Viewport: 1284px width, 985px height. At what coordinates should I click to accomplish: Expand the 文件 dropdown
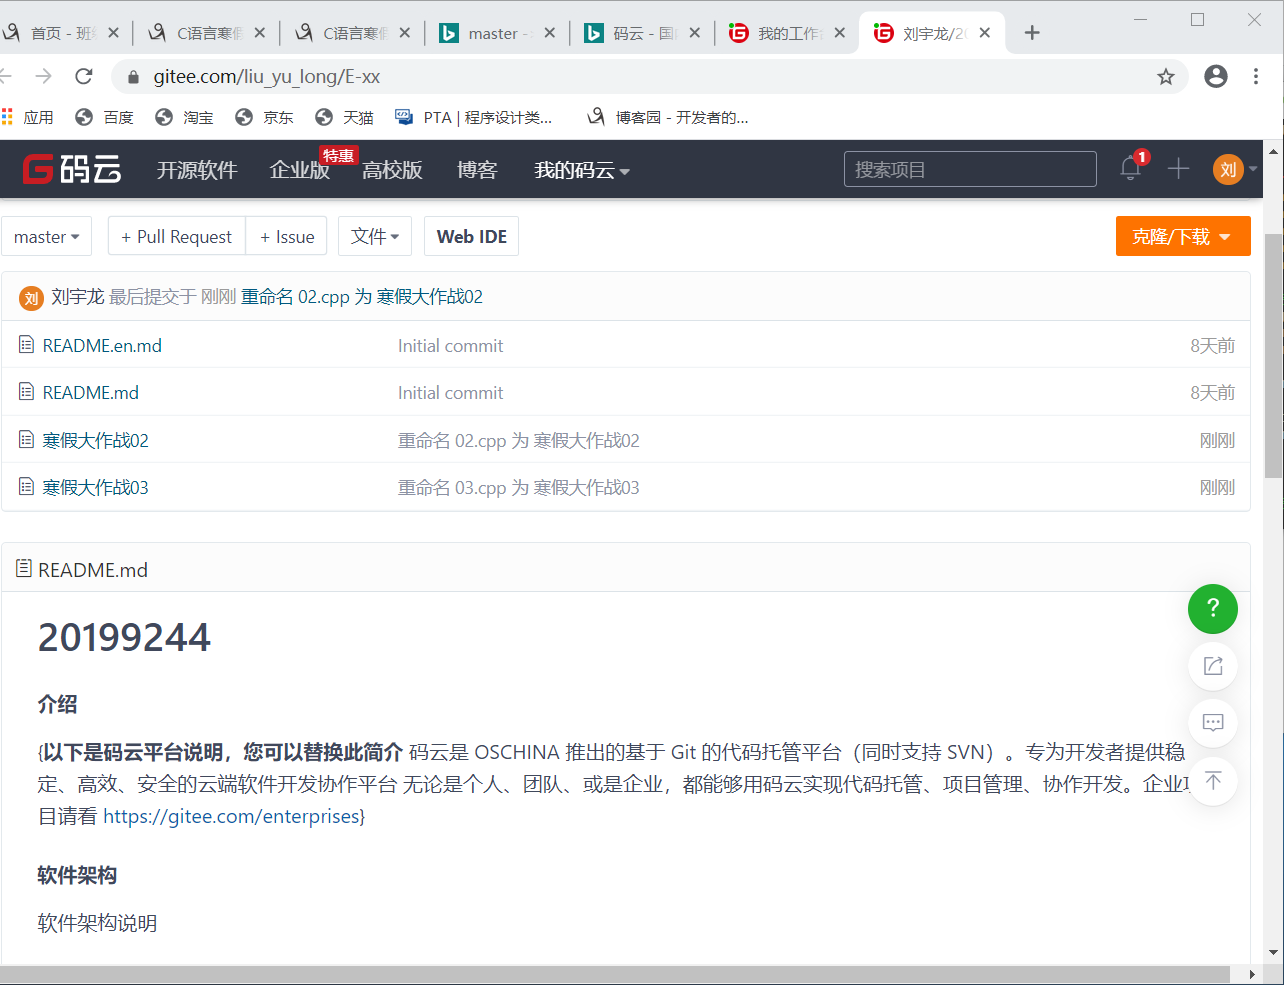click(375, 236)
